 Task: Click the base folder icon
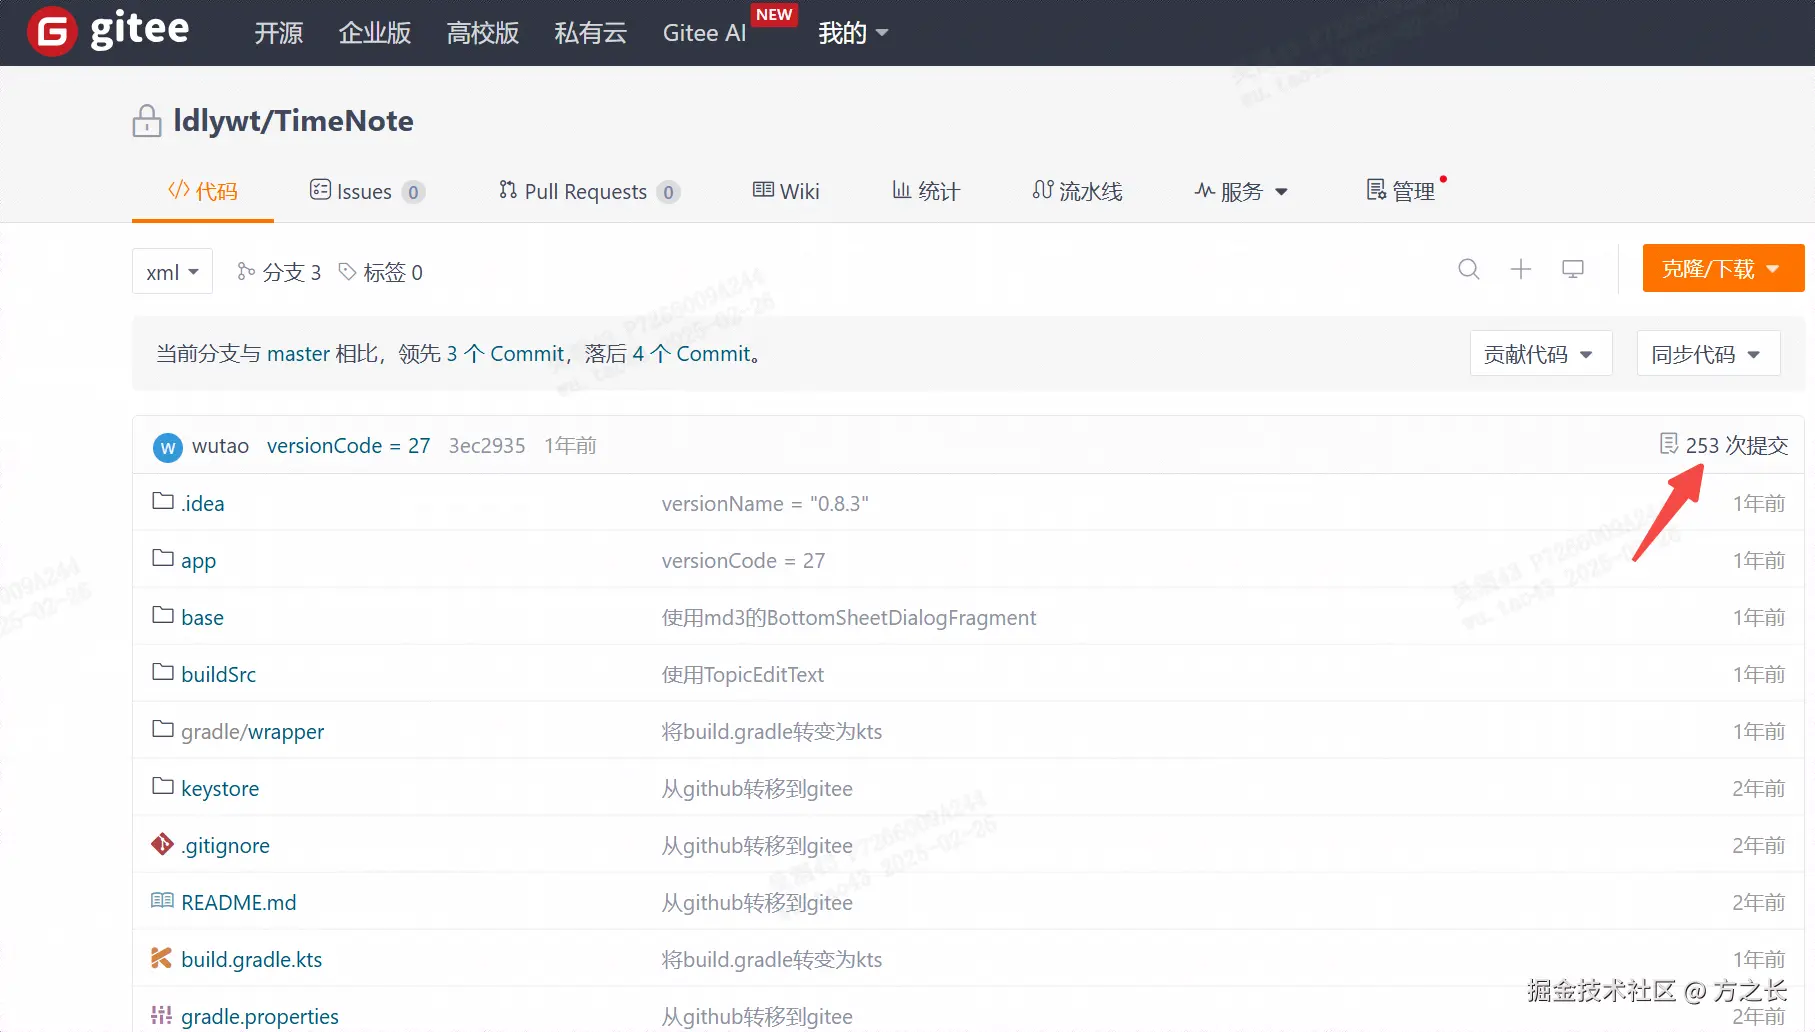(163, 615)
